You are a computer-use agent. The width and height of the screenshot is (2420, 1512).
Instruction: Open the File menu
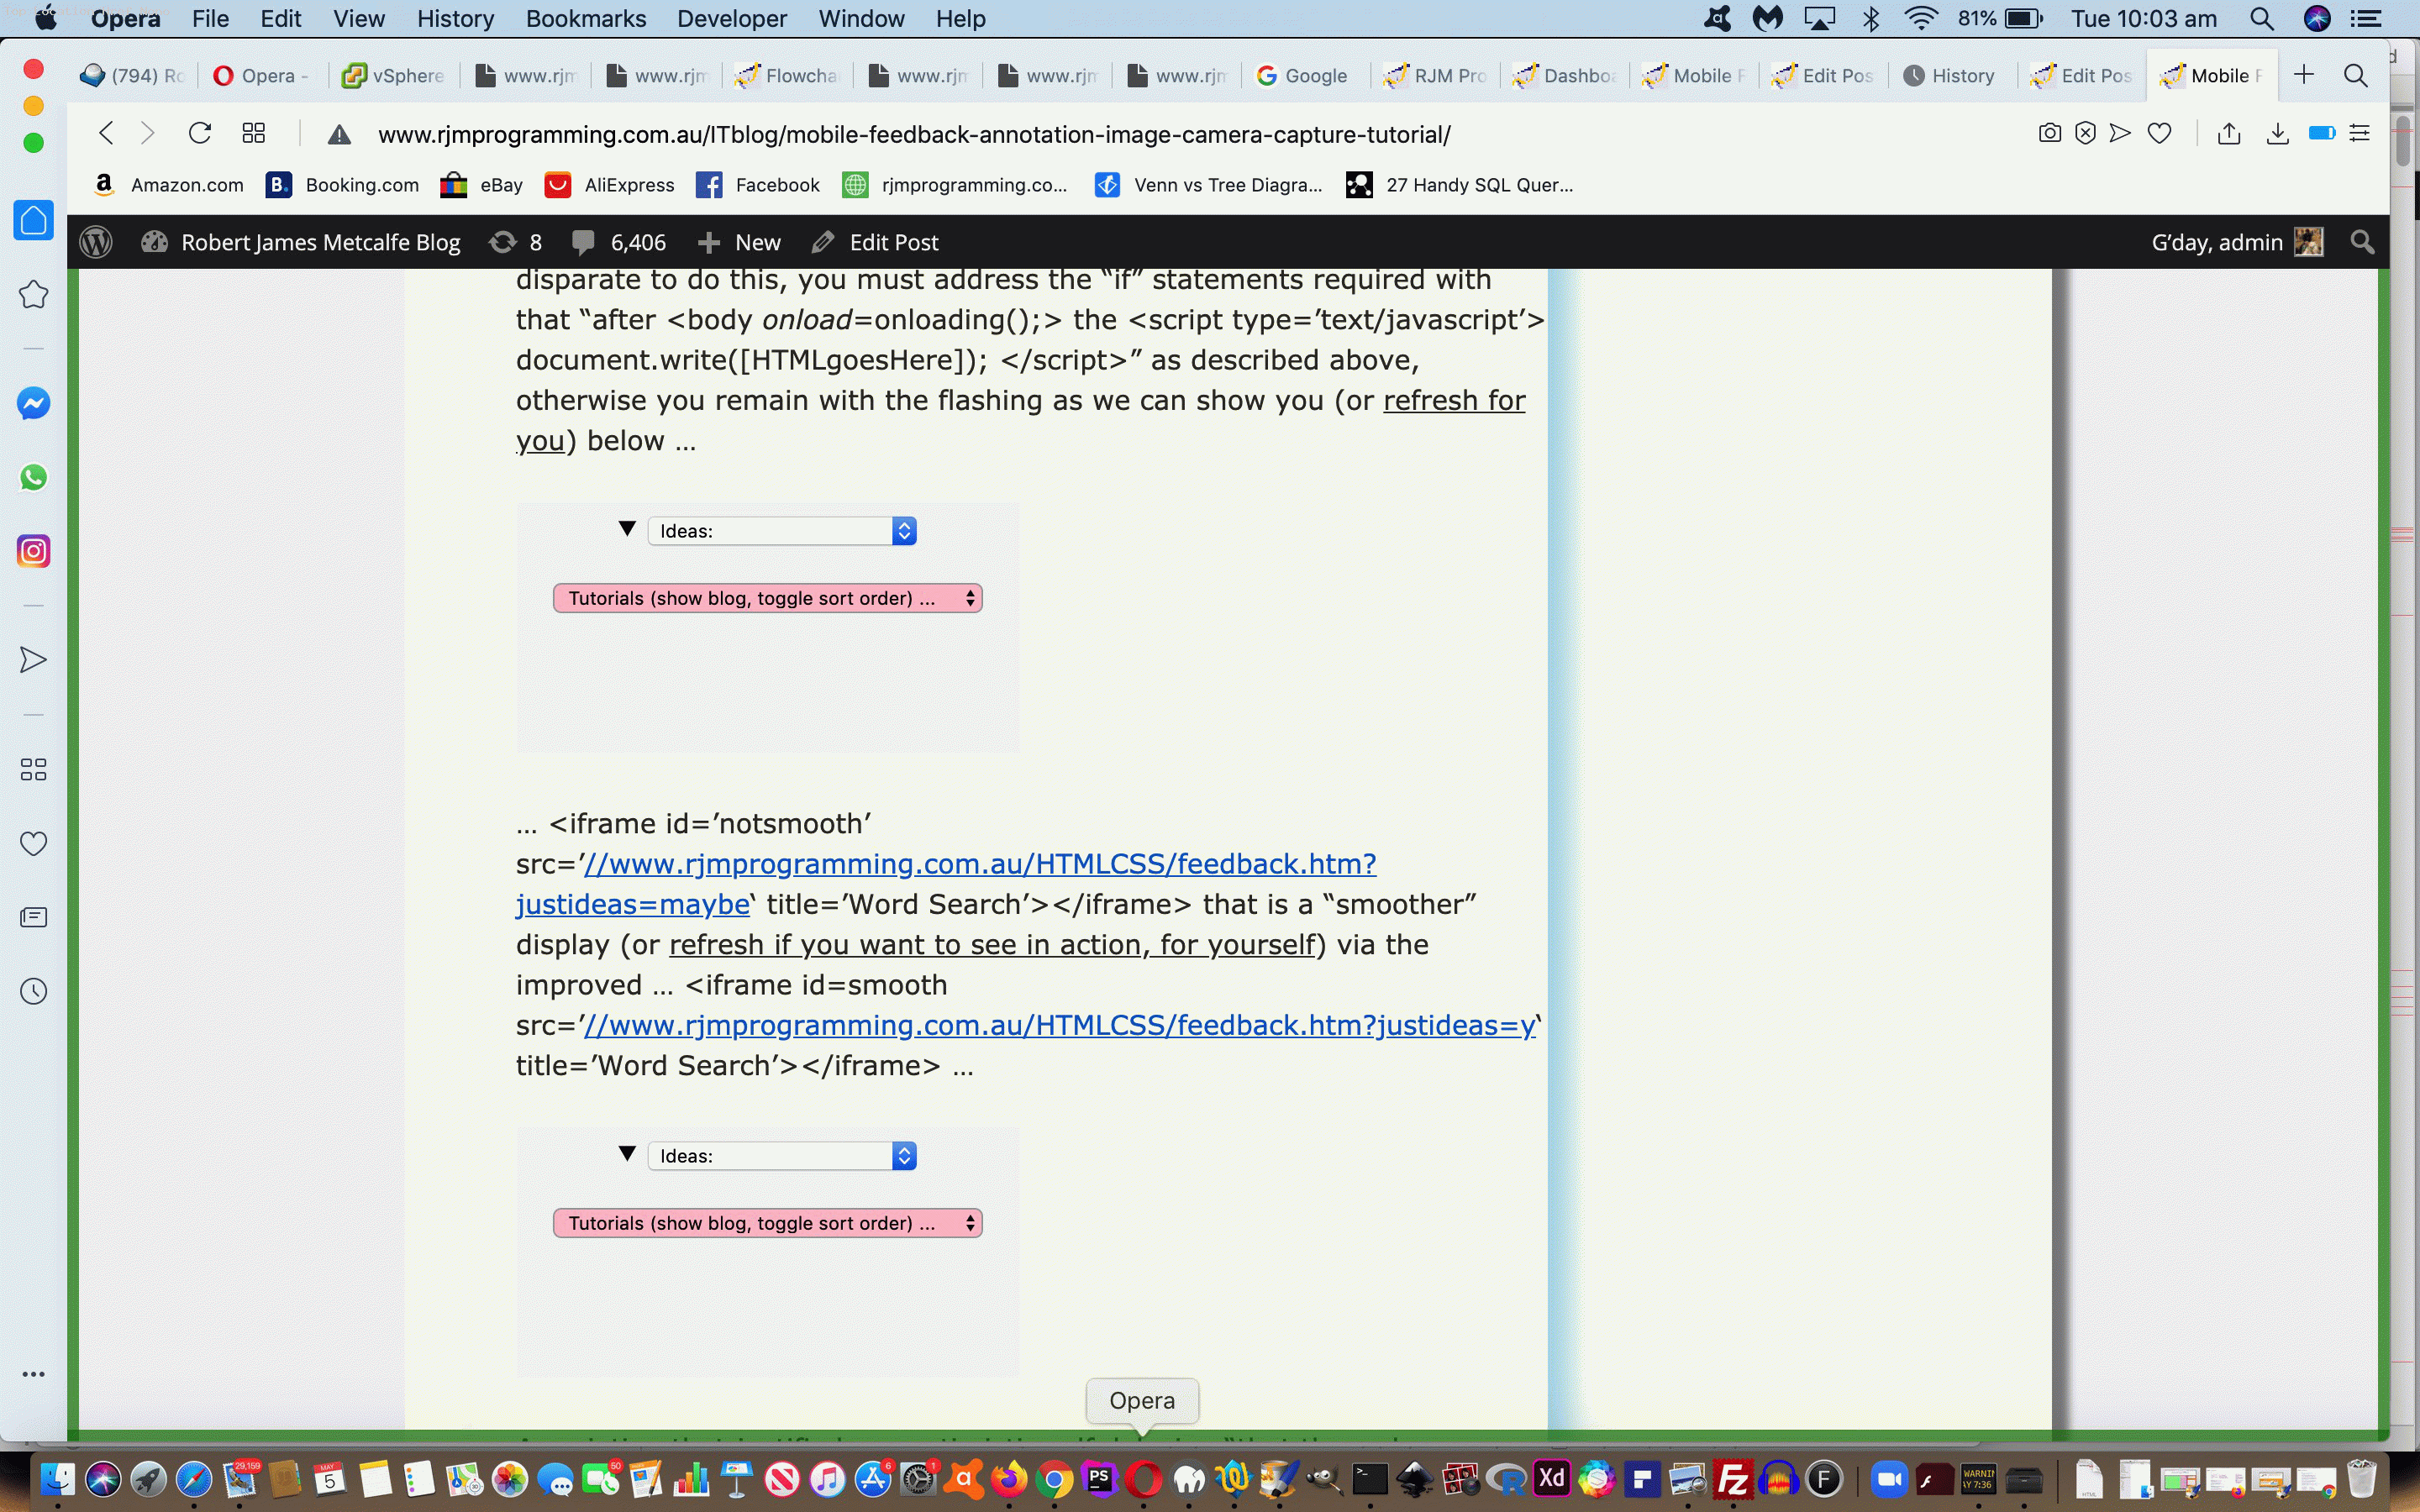click(x=210, y=19)
